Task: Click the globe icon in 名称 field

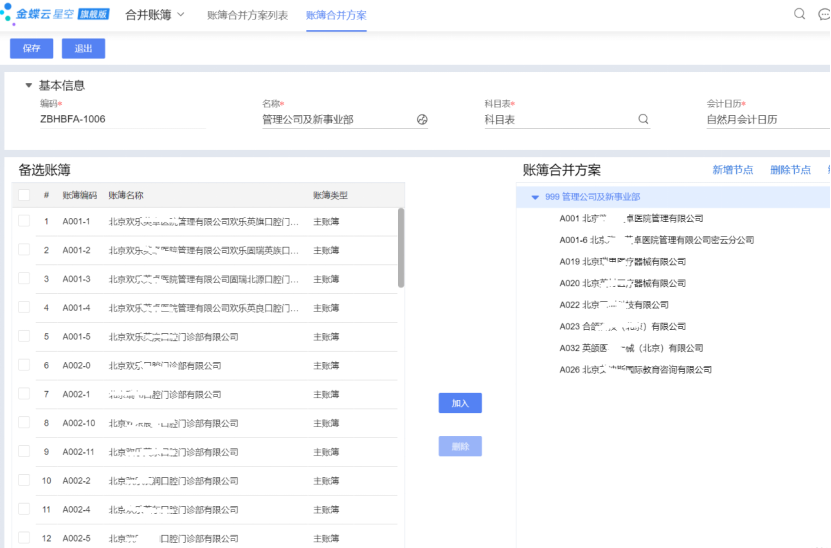Action: (422, 119)
